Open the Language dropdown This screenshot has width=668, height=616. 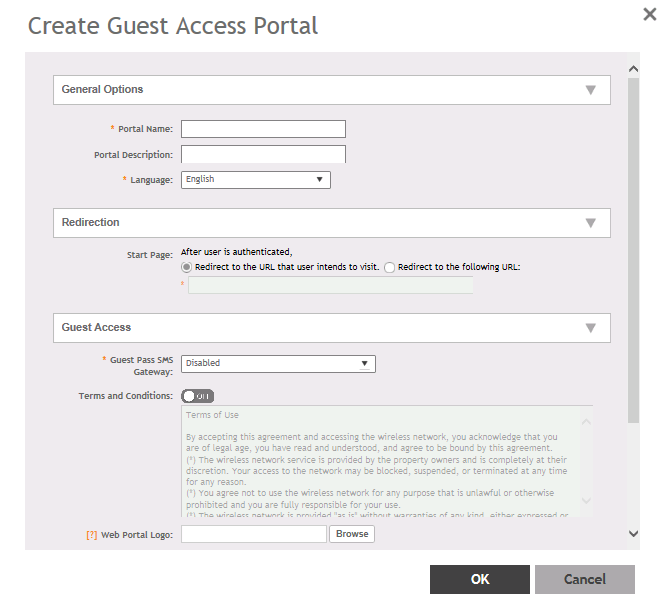(x=255, y=180)
